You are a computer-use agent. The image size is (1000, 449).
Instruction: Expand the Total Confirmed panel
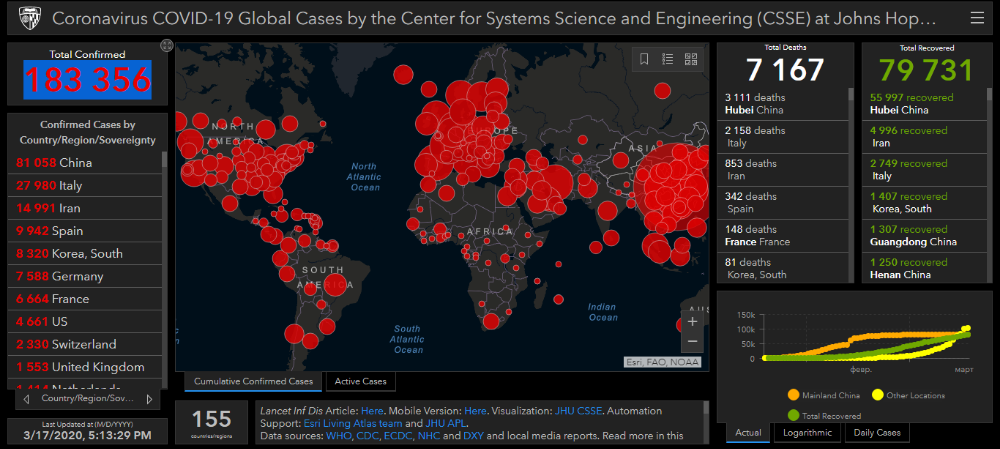click(x=166, y=46)
